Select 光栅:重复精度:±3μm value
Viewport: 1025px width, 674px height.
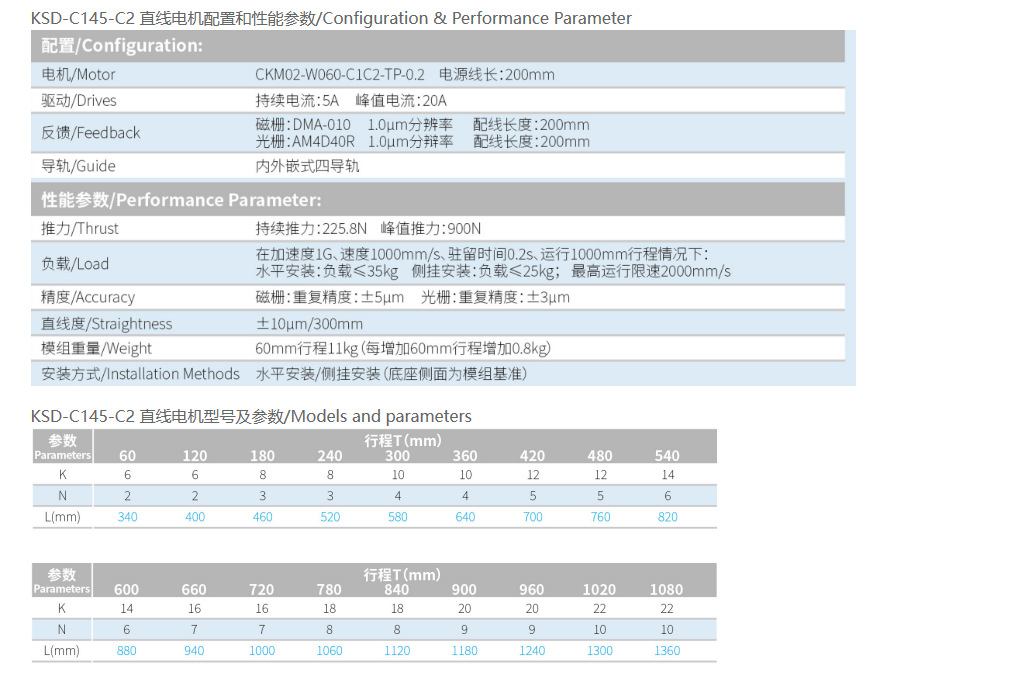point(496,297)
